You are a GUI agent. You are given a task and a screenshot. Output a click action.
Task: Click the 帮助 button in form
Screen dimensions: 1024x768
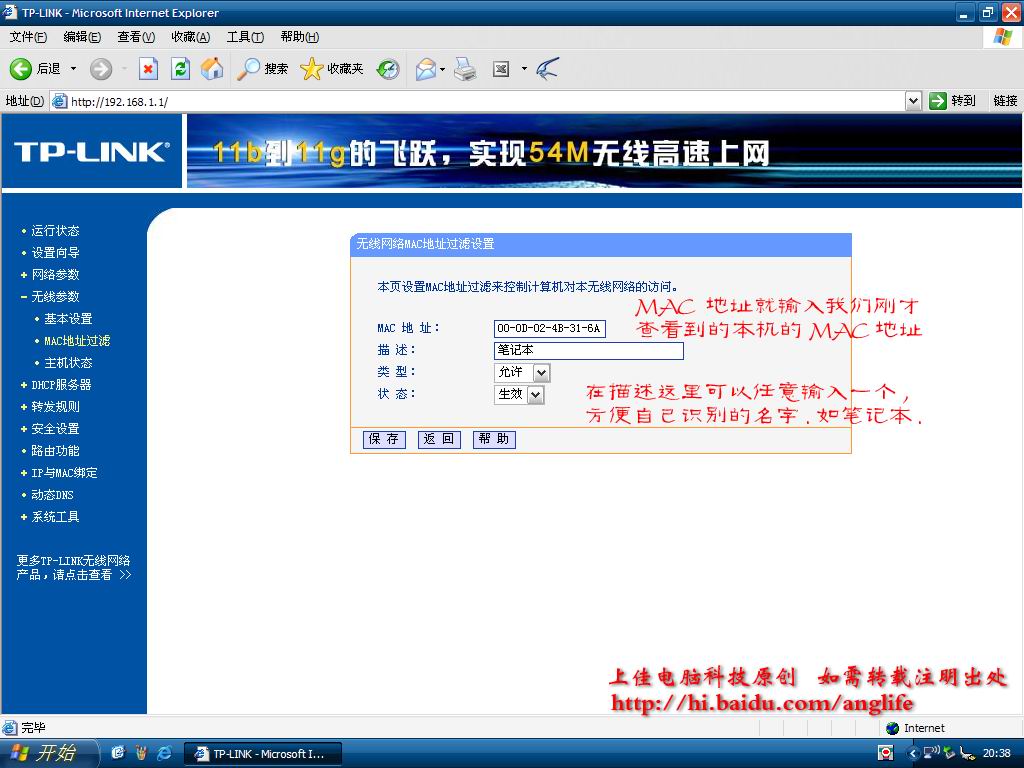(494, 440)
